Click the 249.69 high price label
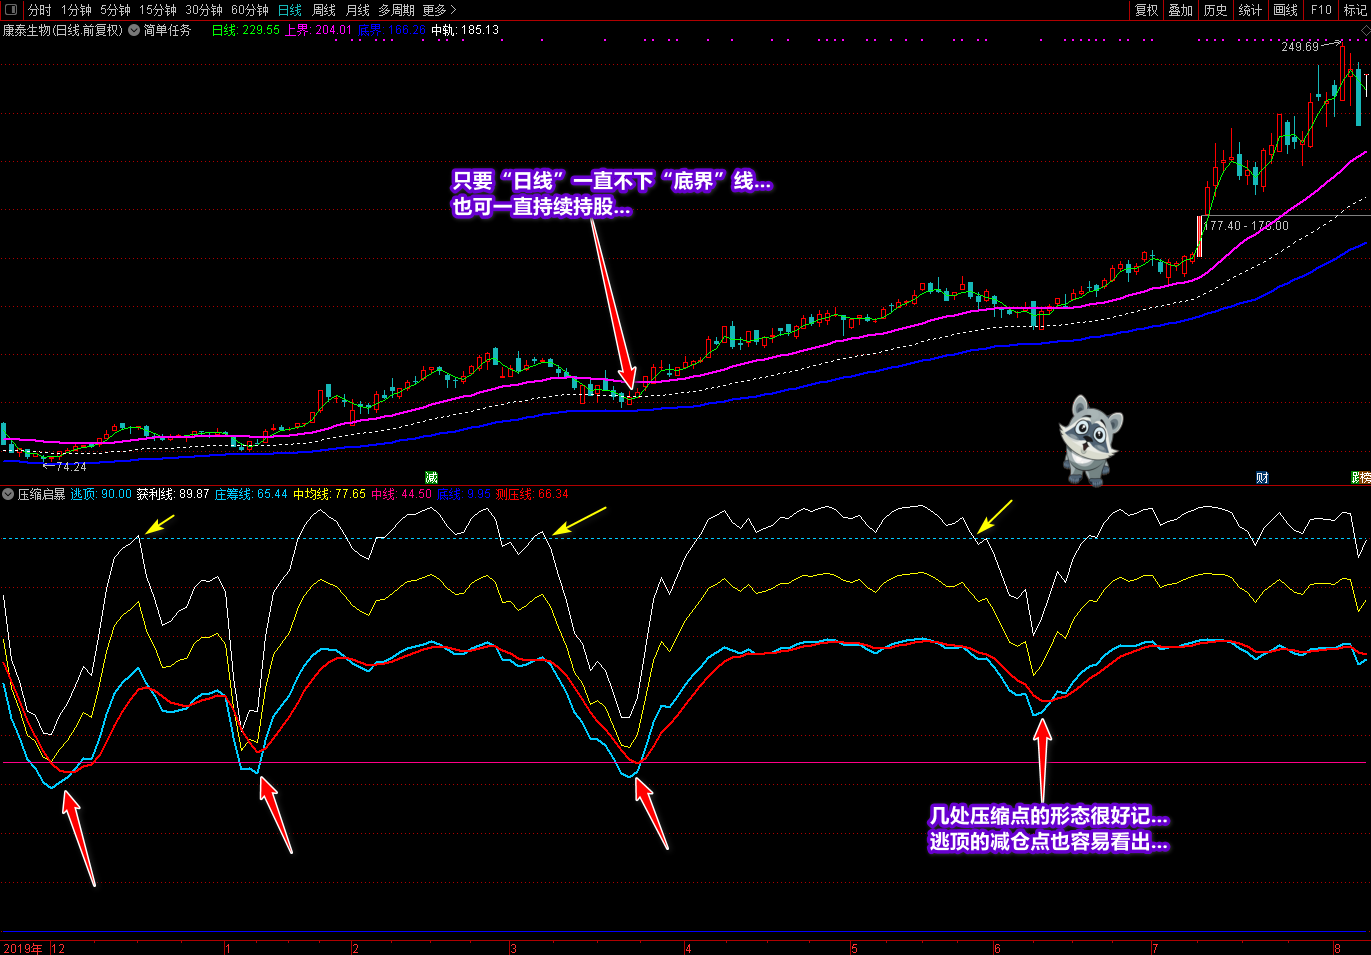This screenshot has height=955, width=1371. pos(1300,47)
